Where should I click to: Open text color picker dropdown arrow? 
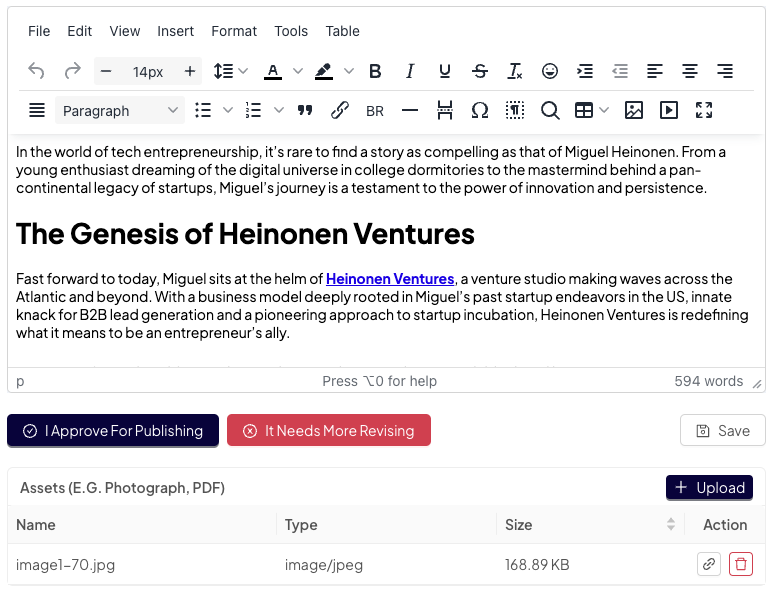click(298, 71)
